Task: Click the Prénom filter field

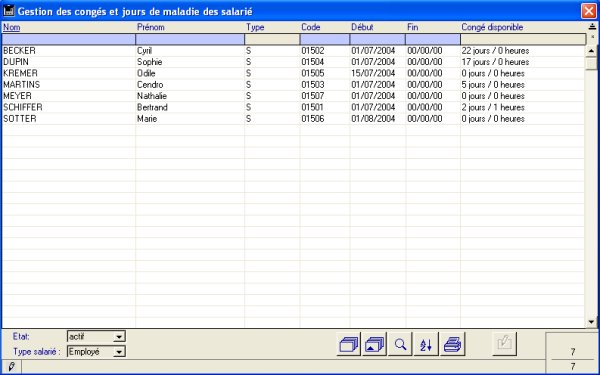Action: coord(190,39)
